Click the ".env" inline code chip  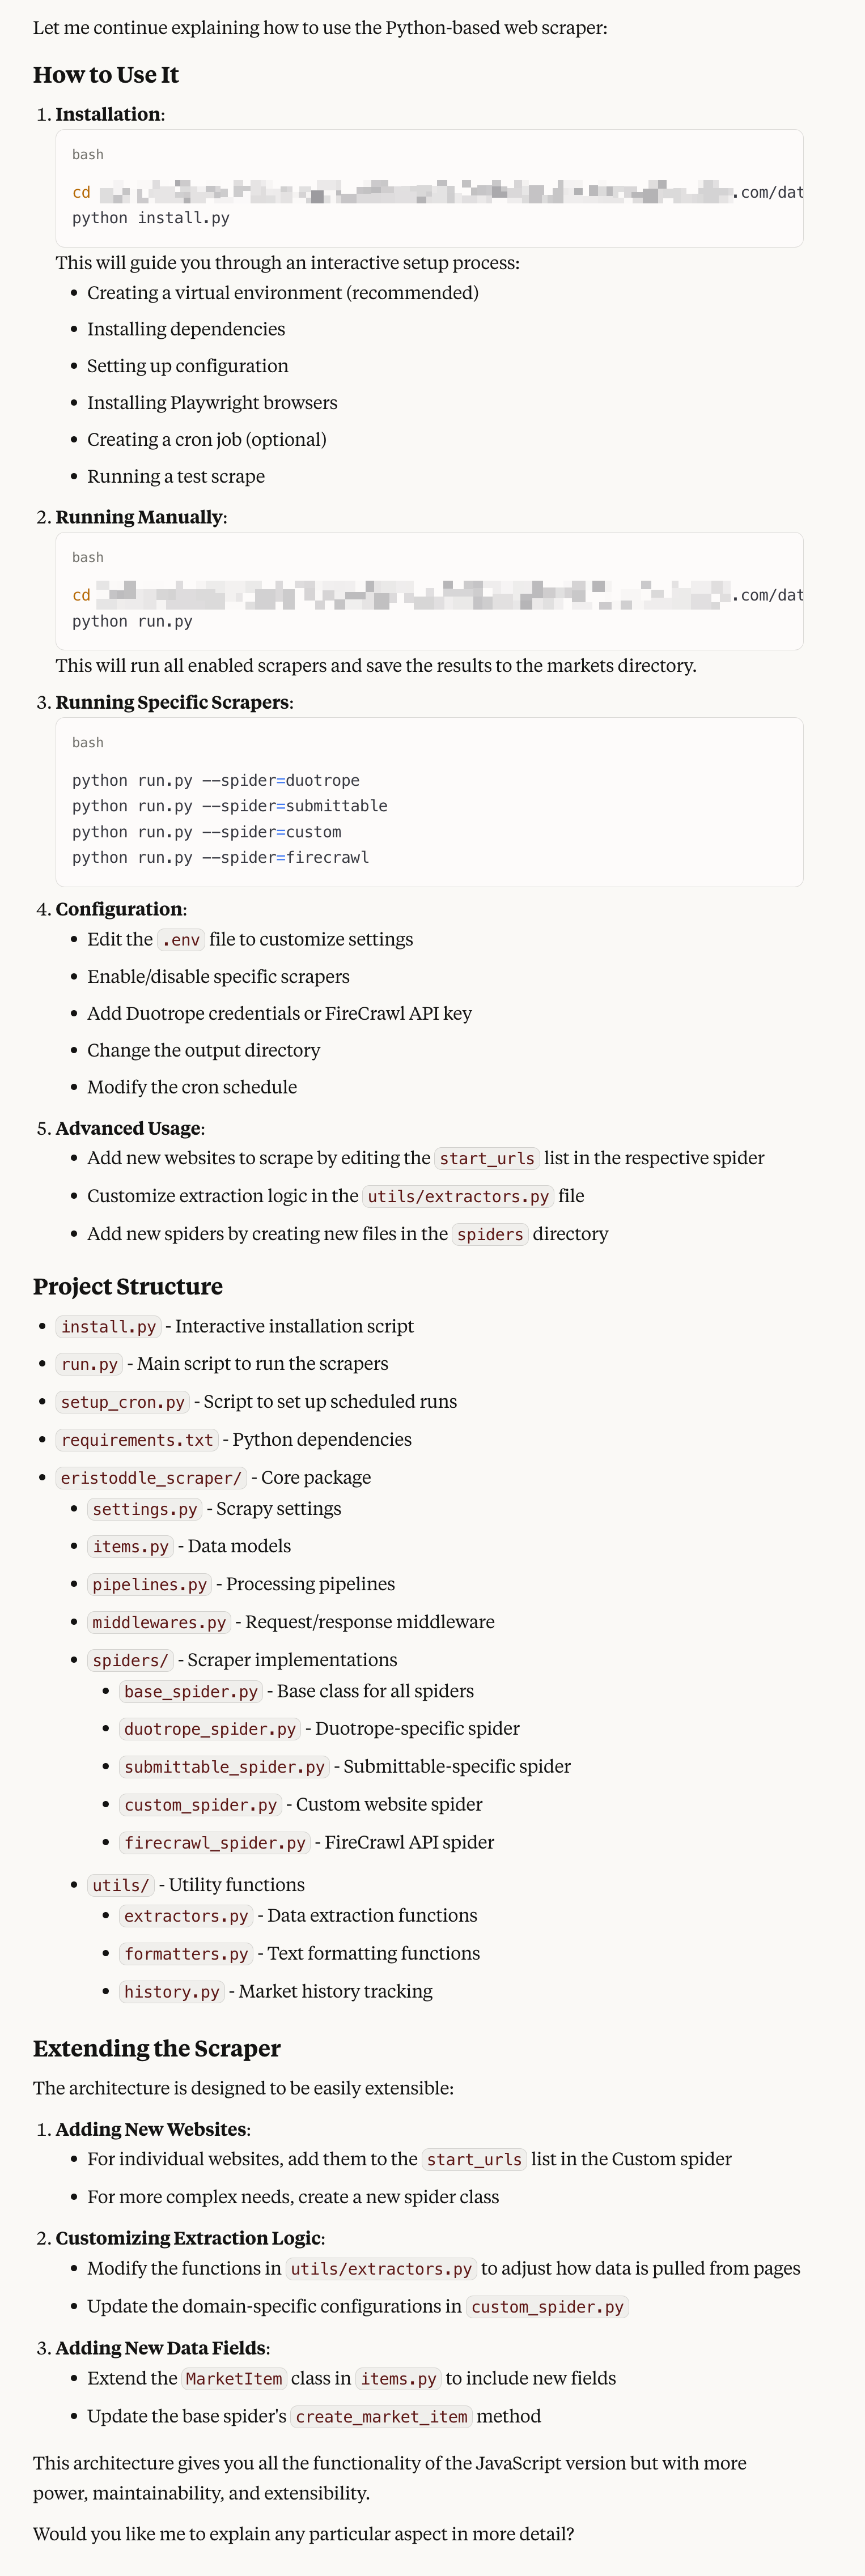(181, 940)
